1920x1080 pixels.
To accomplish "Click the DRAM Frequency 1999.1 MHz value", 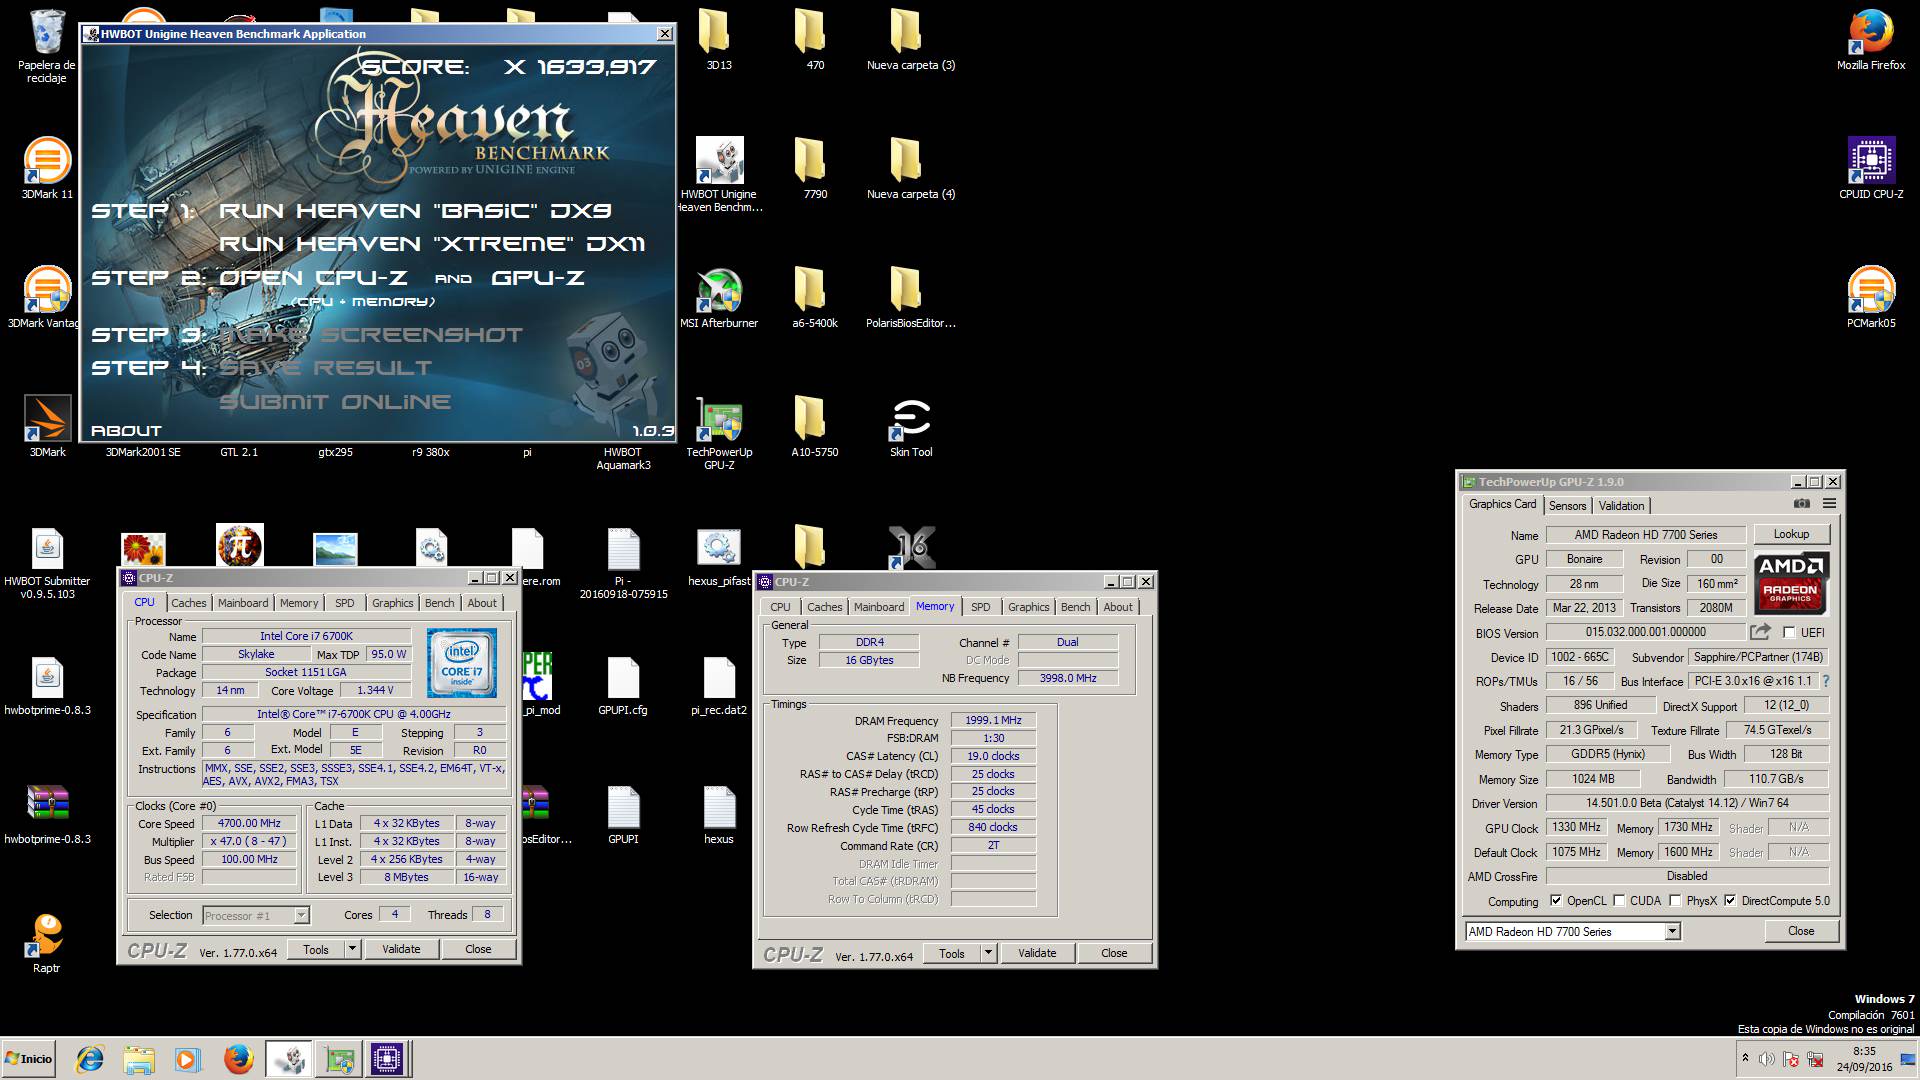I will (993, 720).
